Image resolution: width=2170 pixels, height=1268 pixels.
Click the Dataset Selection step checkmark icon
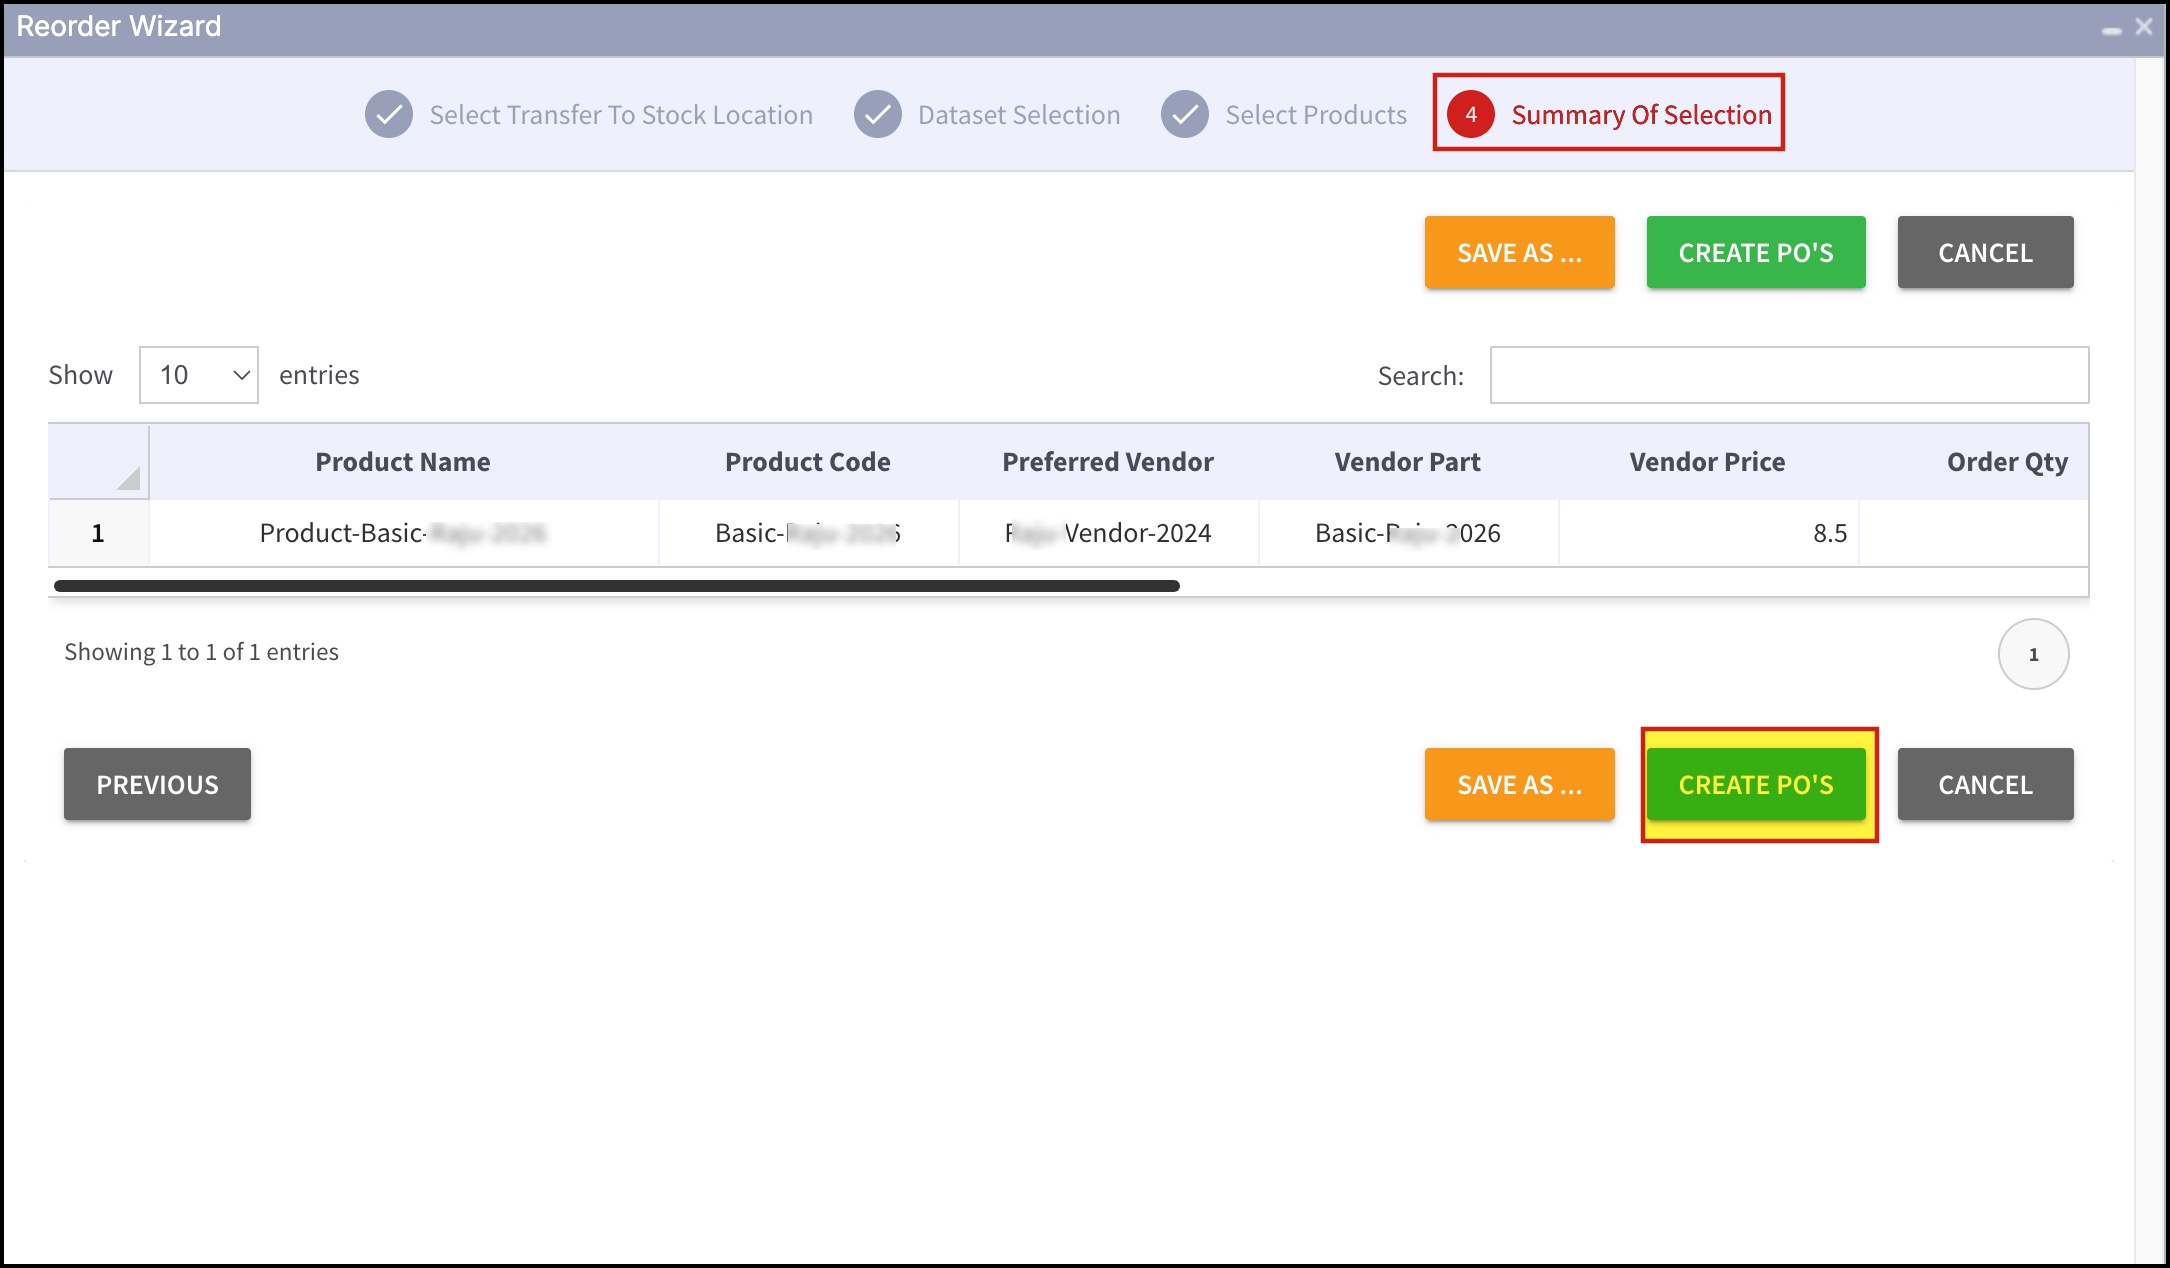(877, 114)
